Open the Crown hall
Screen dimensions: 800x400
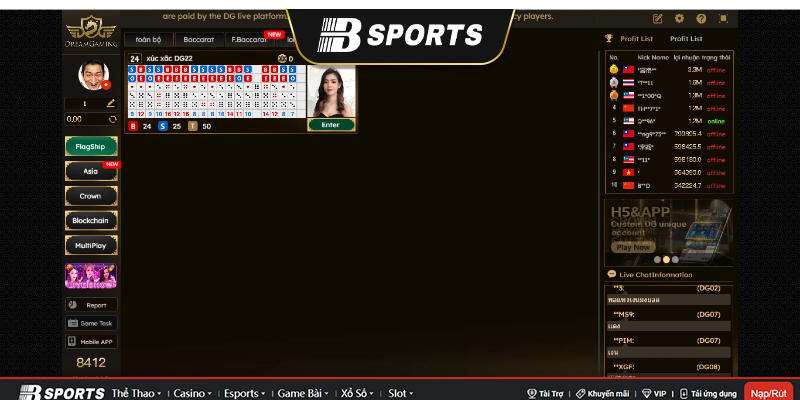click(91, 196)
